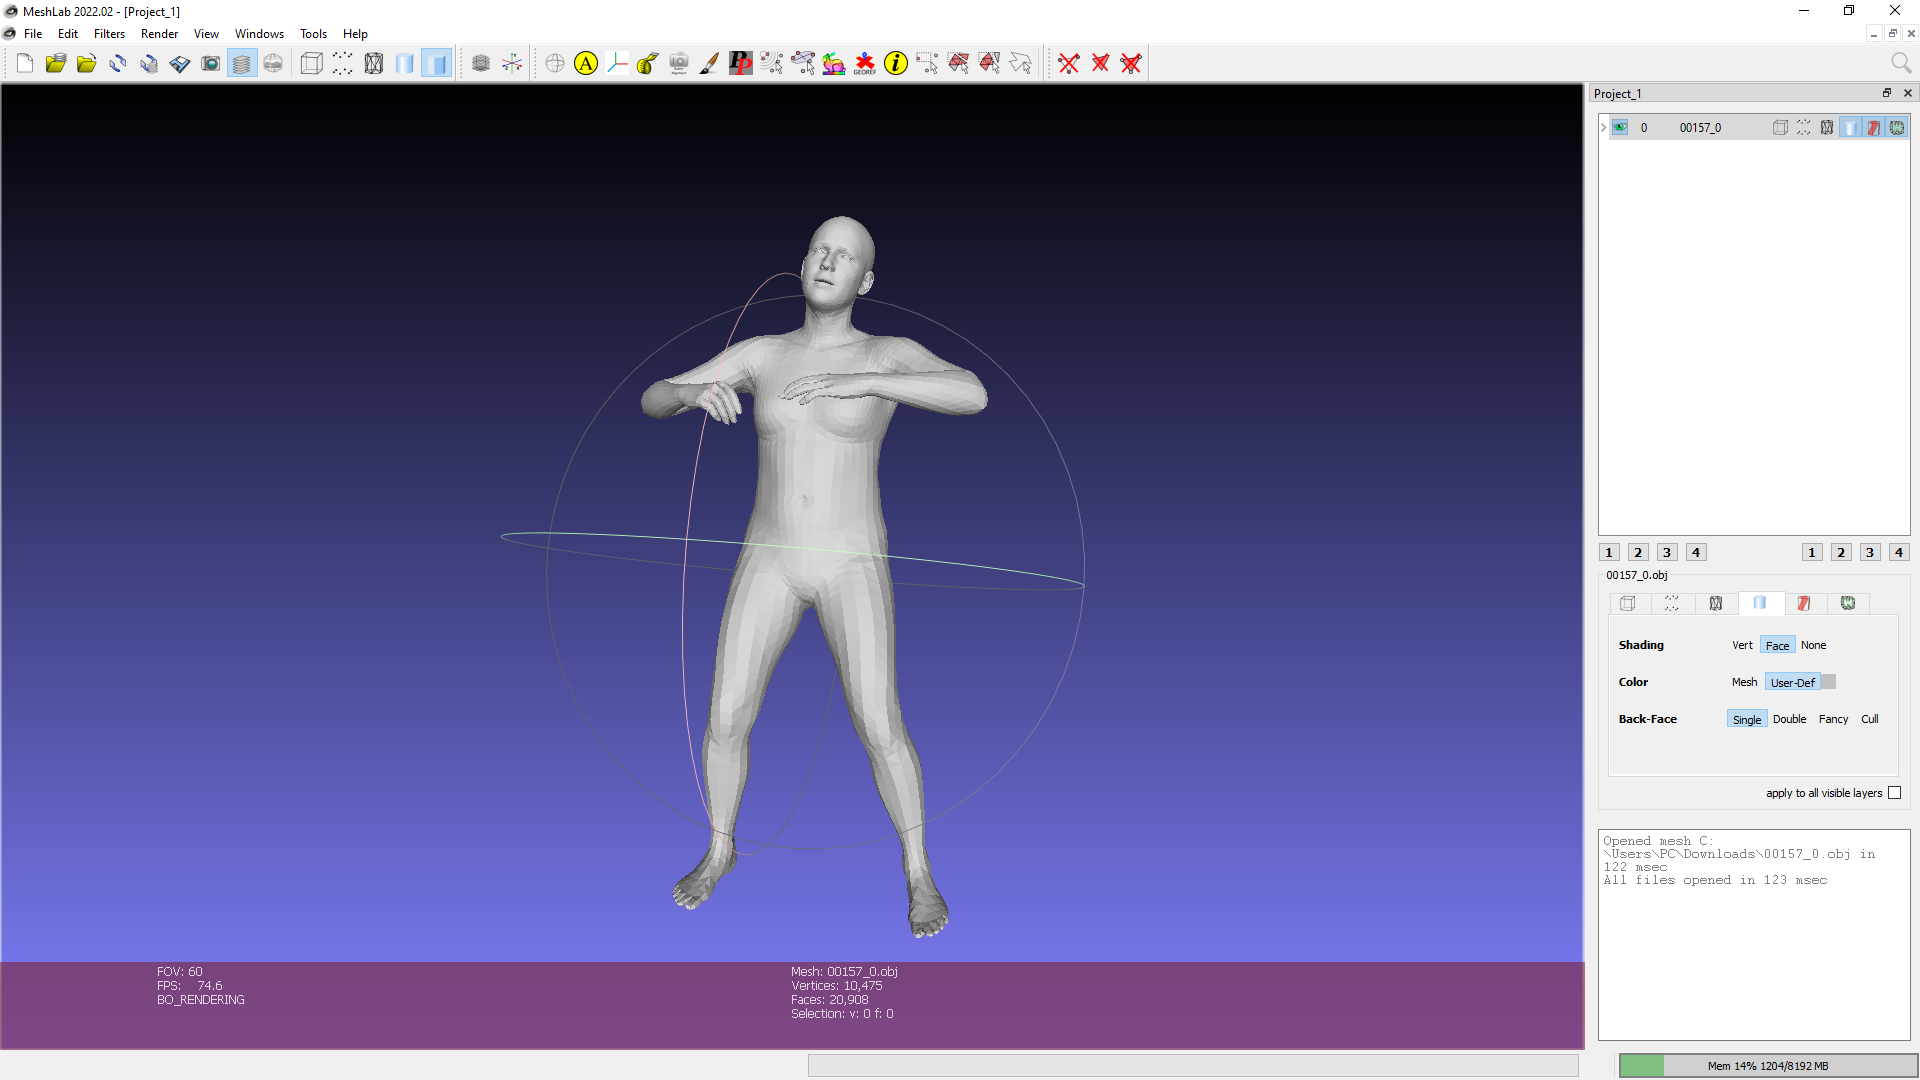
Task: Open the Raster Alignment tool
Action: (x=679, y=63)
